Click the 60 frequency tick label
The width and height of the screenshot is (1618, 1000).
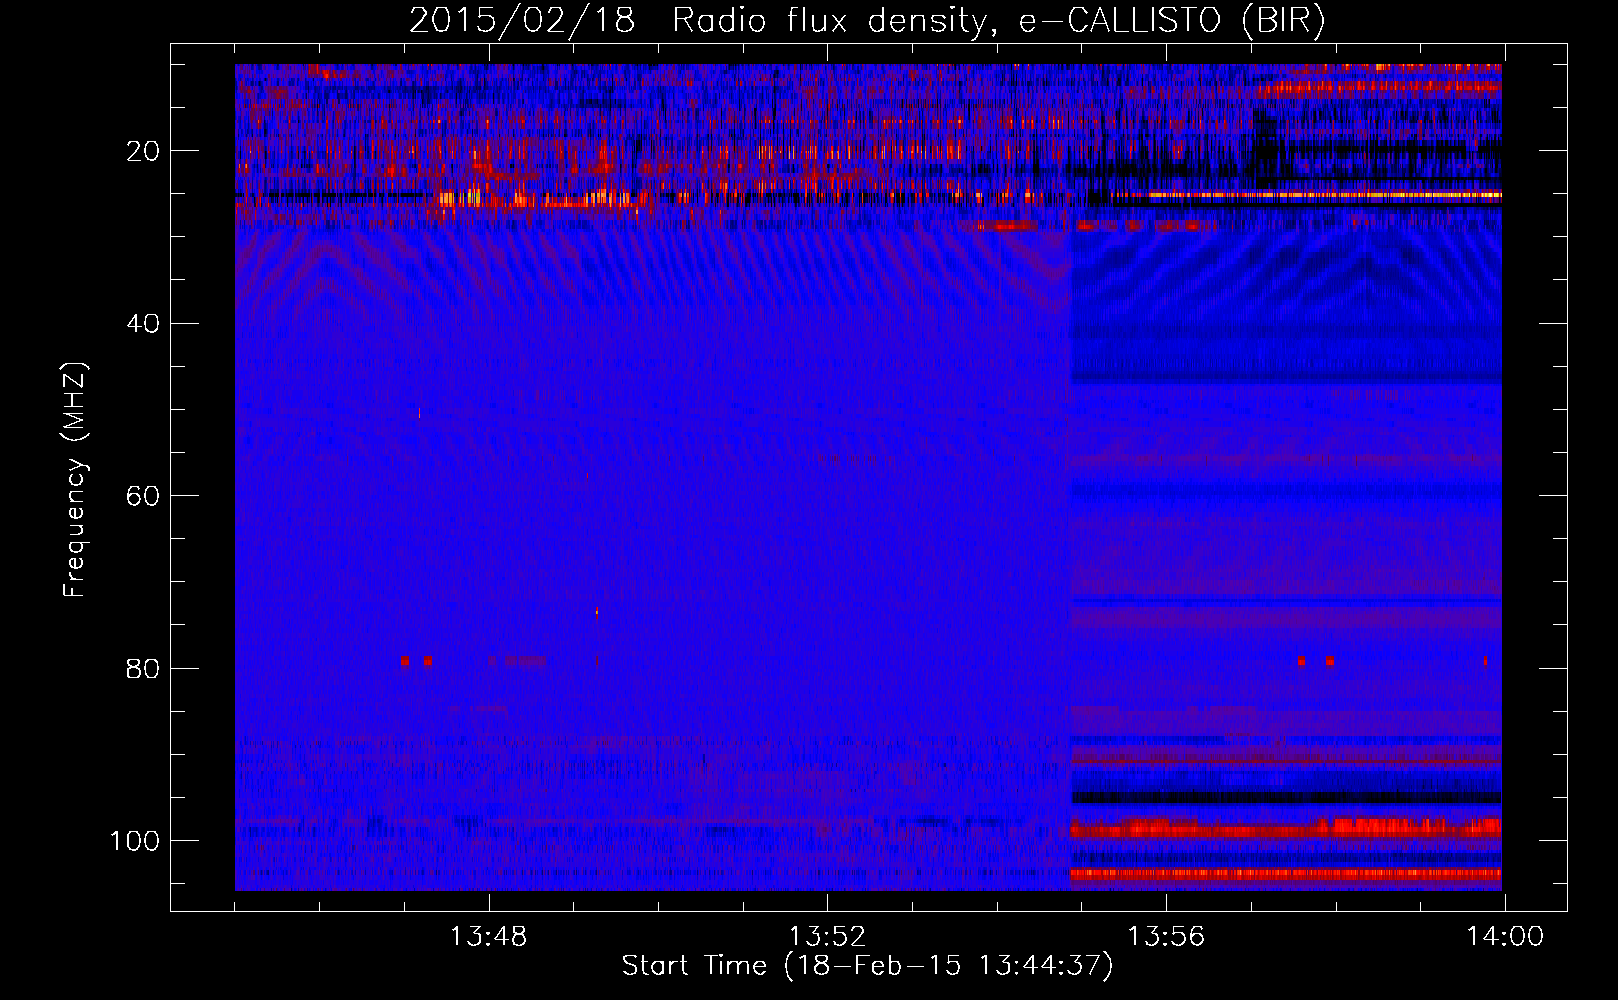pyautogui.click(x=143, y=496)
